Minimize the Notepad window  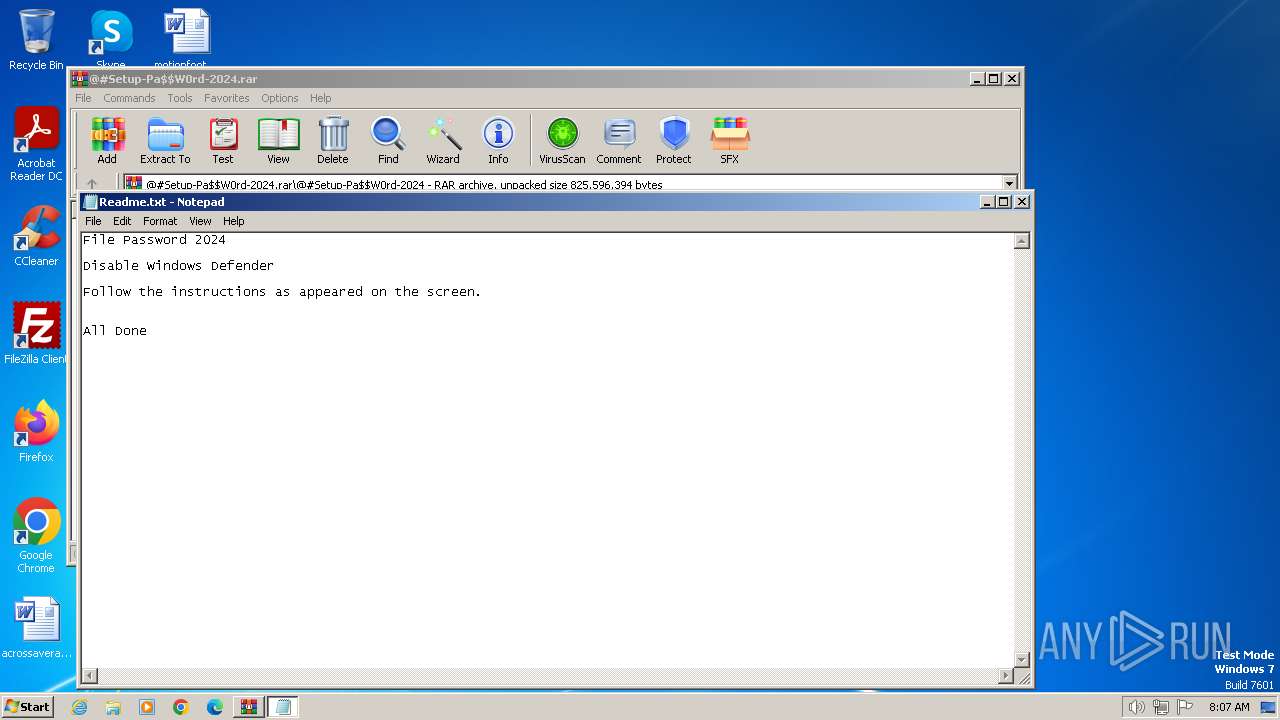[x=987, y=201]
